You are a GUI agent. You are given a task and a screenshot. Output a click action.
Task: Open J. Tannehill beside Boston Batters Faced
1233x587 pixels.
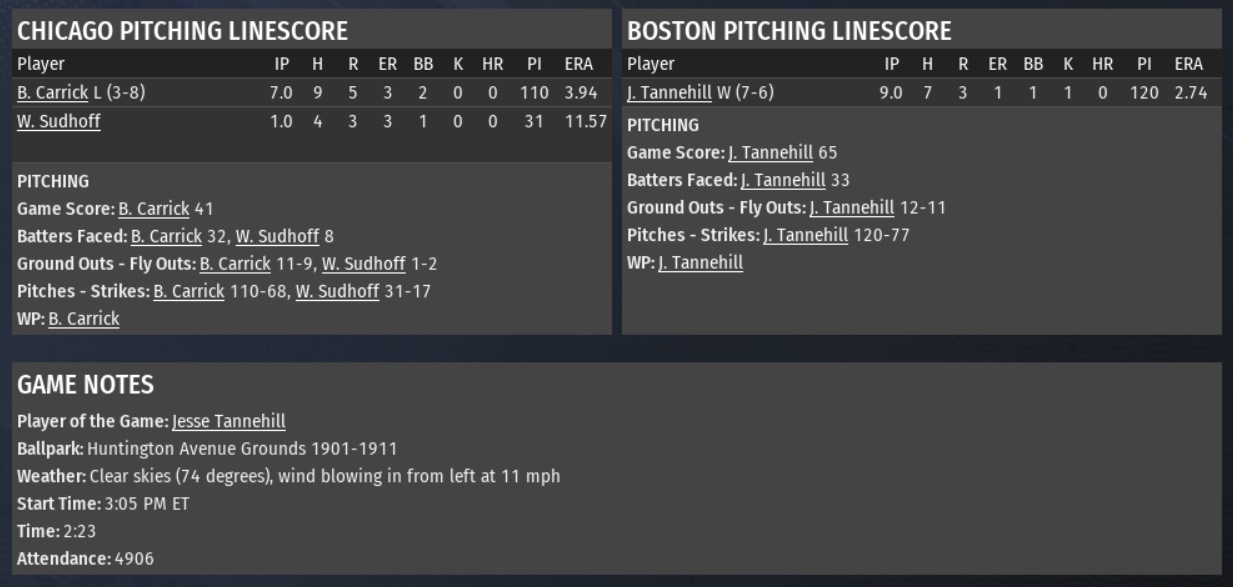coord(783,181)
